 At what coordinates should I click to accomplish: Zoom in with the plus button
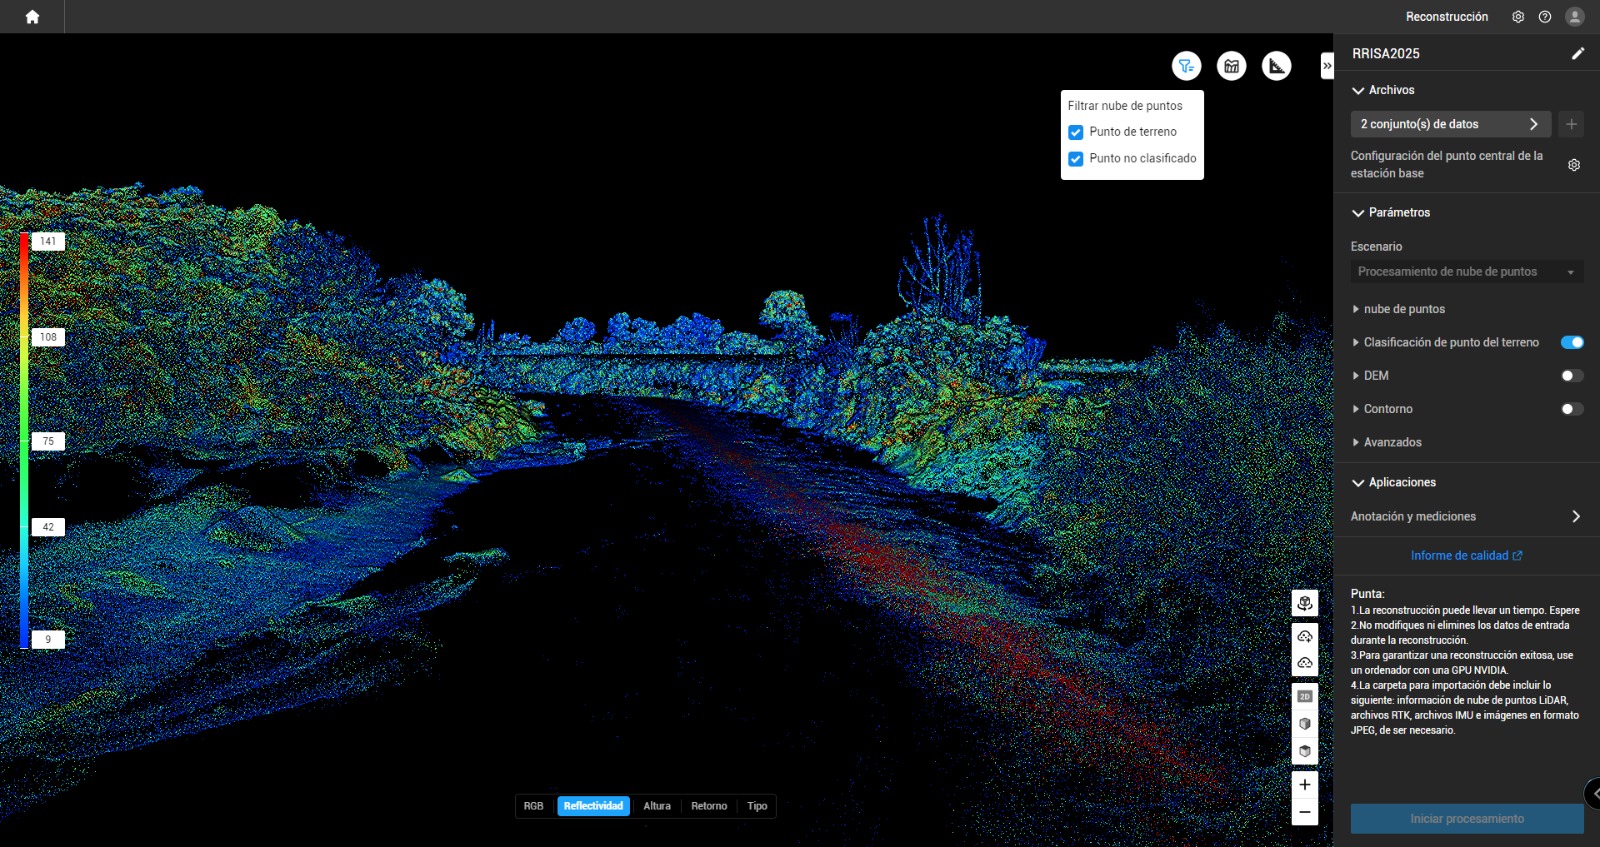point(1305,785)
